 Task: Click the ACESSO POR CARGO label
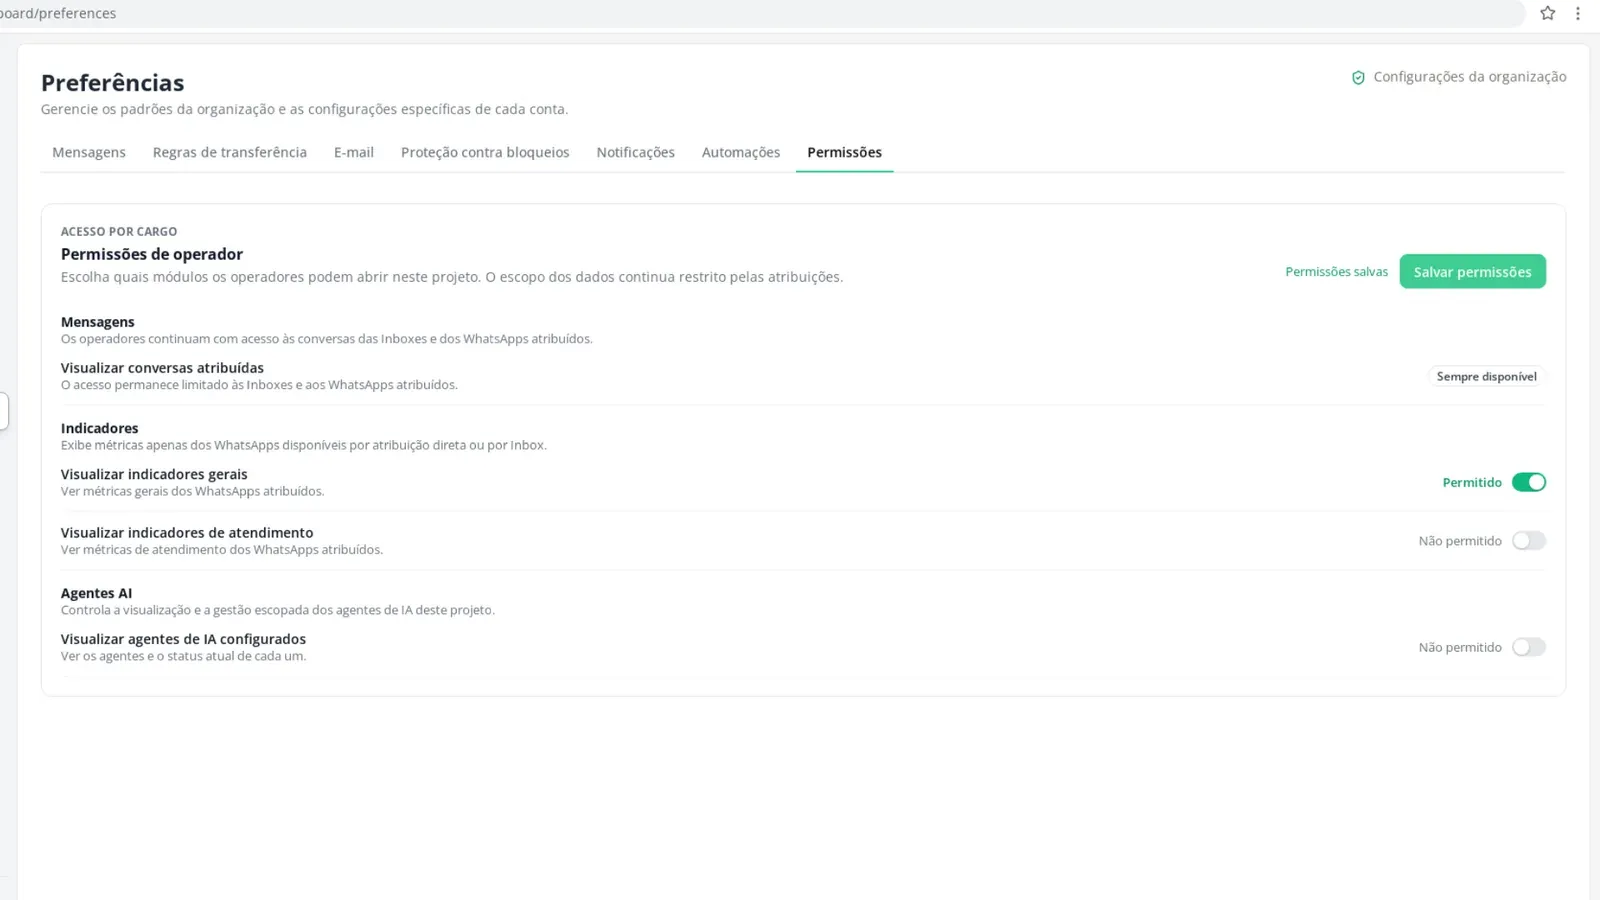[119, 231]
